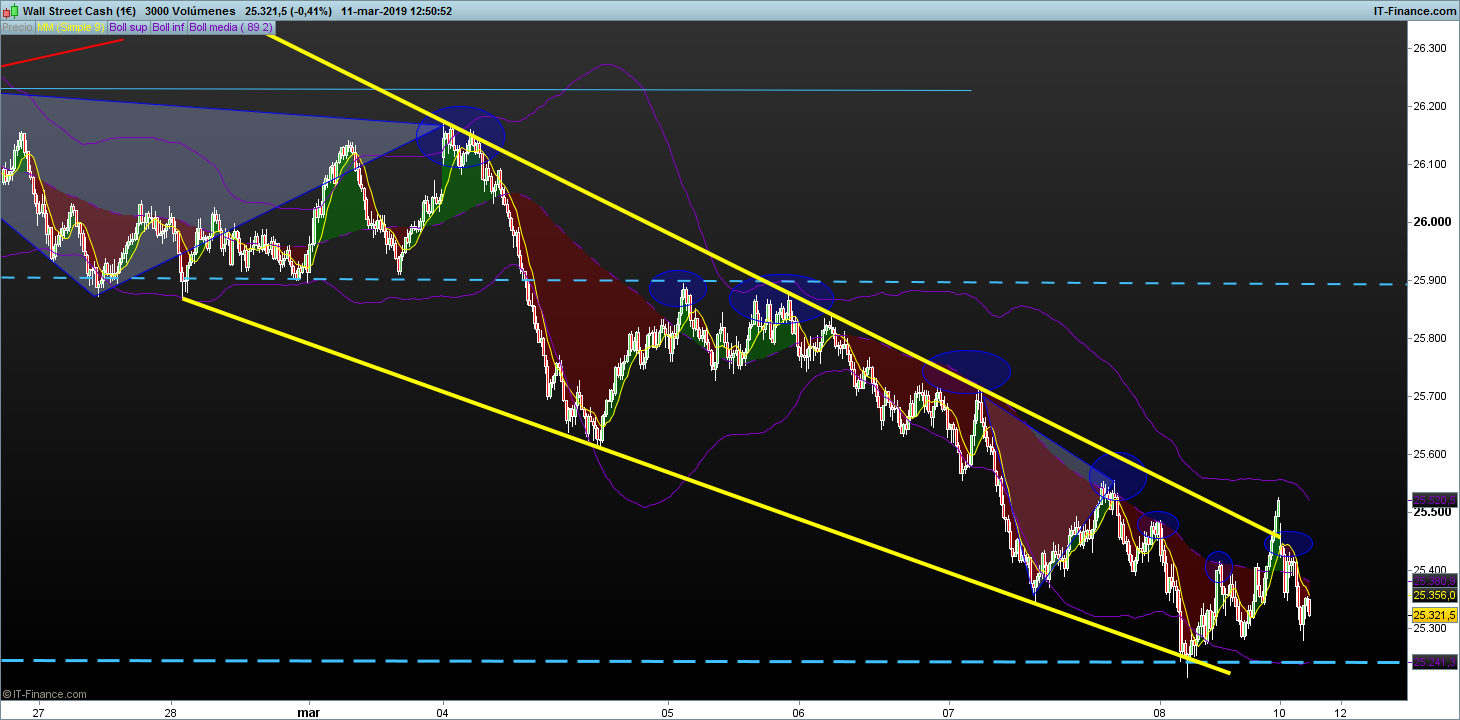Click the 3000 Volúmenes timeframe text
1460x720 pixels.
[x=190, y=11]
